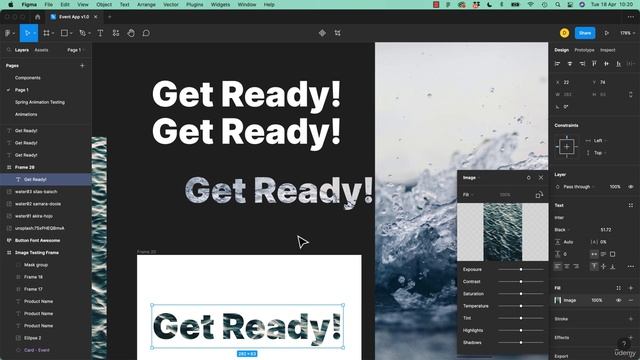Screen dimensions: 640x360
Task: Add a stroke with plus icon
Action: (631, 319)
